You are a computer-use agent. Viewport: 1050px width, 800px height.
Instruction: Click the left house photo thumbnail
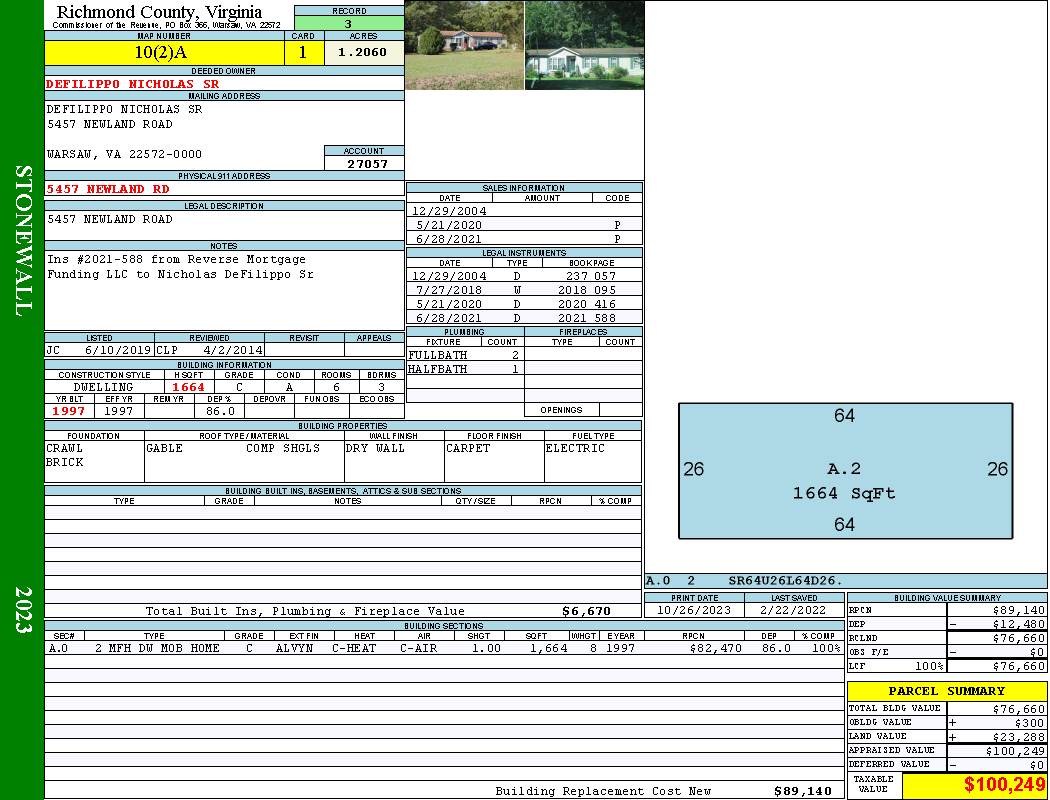coord(464,45)
